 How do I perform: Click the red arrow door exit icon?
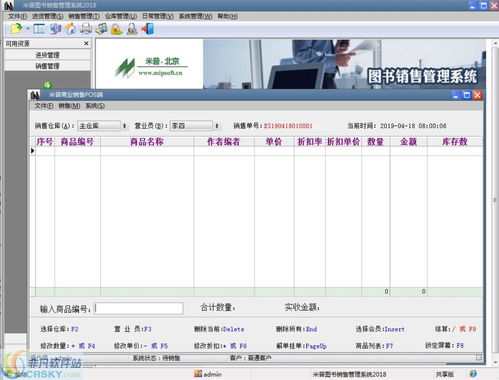(x=147, y=29)
